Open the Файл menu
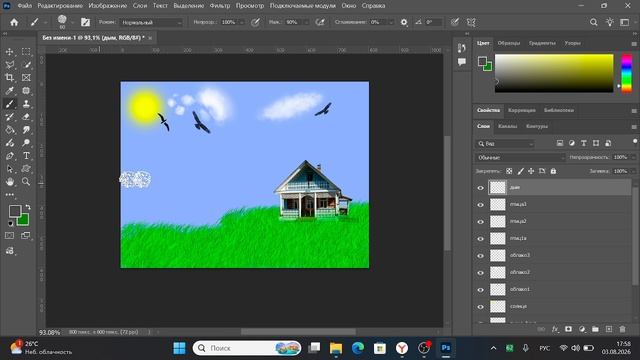The height and width of the screenshot is (360, 640). coord(24,6)
